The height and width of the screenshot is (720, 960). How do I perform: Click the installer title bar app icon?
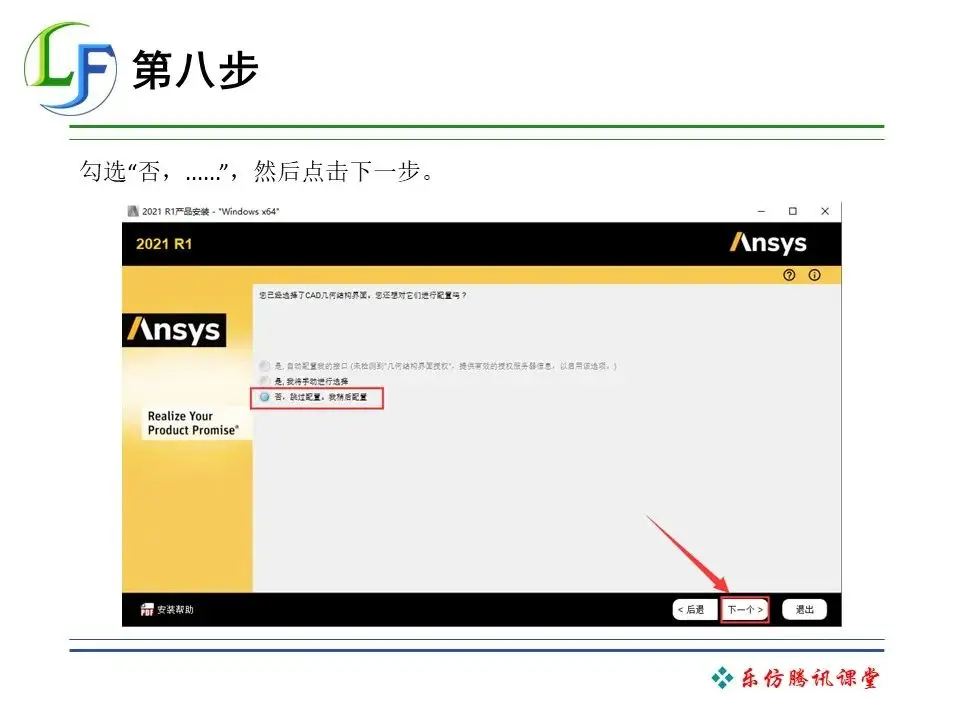[x=133, y=211]
